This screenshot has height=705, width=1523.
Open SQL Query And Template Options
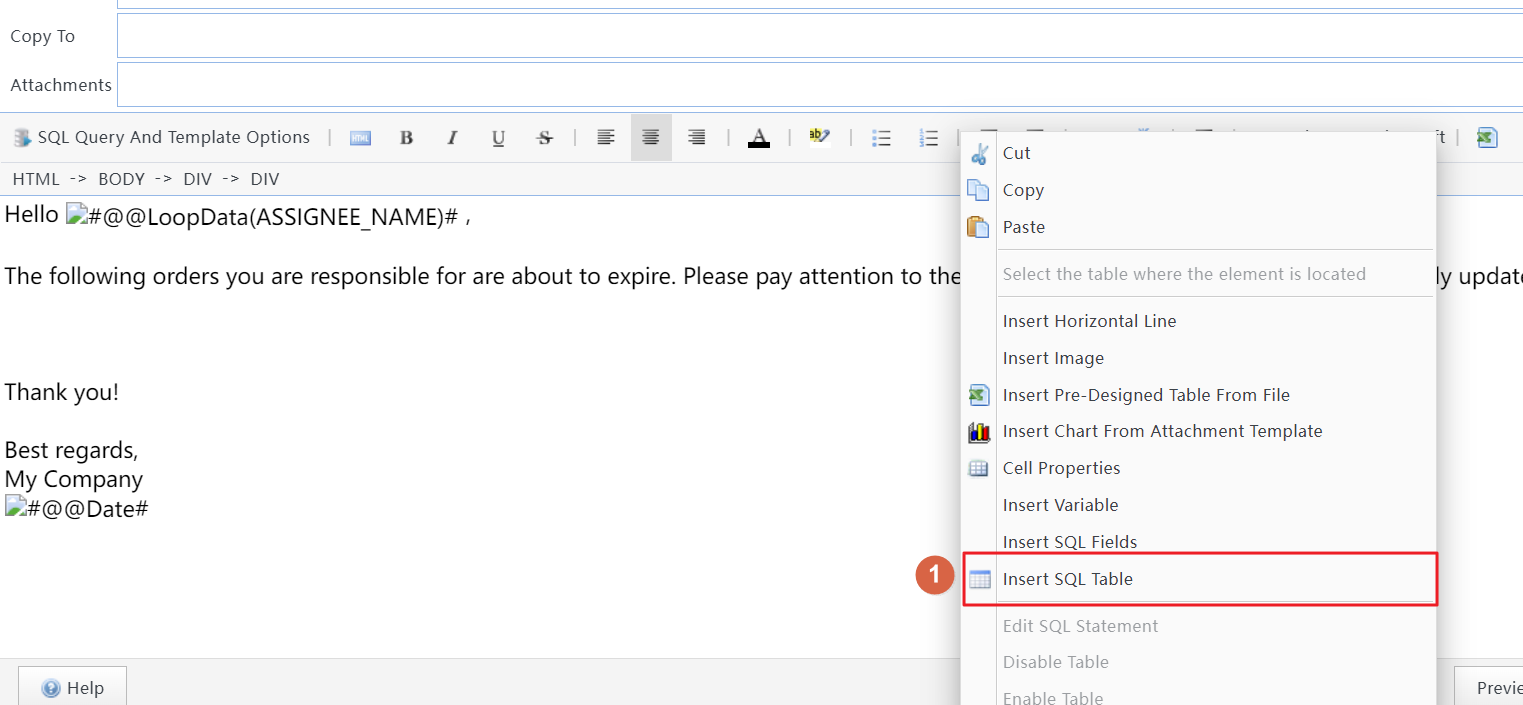(162, 138)
